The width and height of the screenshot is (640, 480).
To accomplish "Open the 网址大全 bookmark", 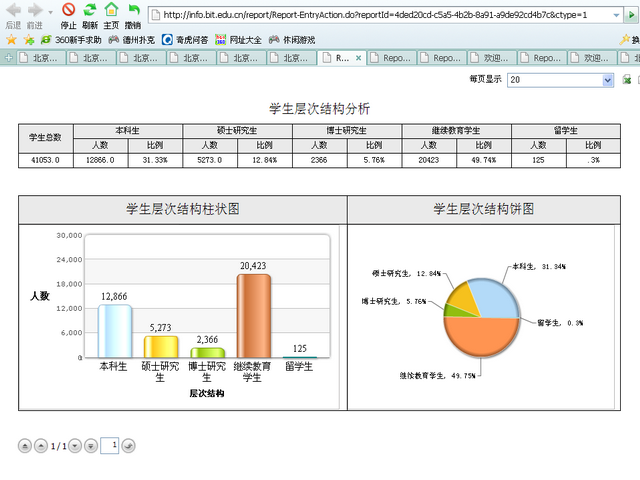I will coord(239,39).
